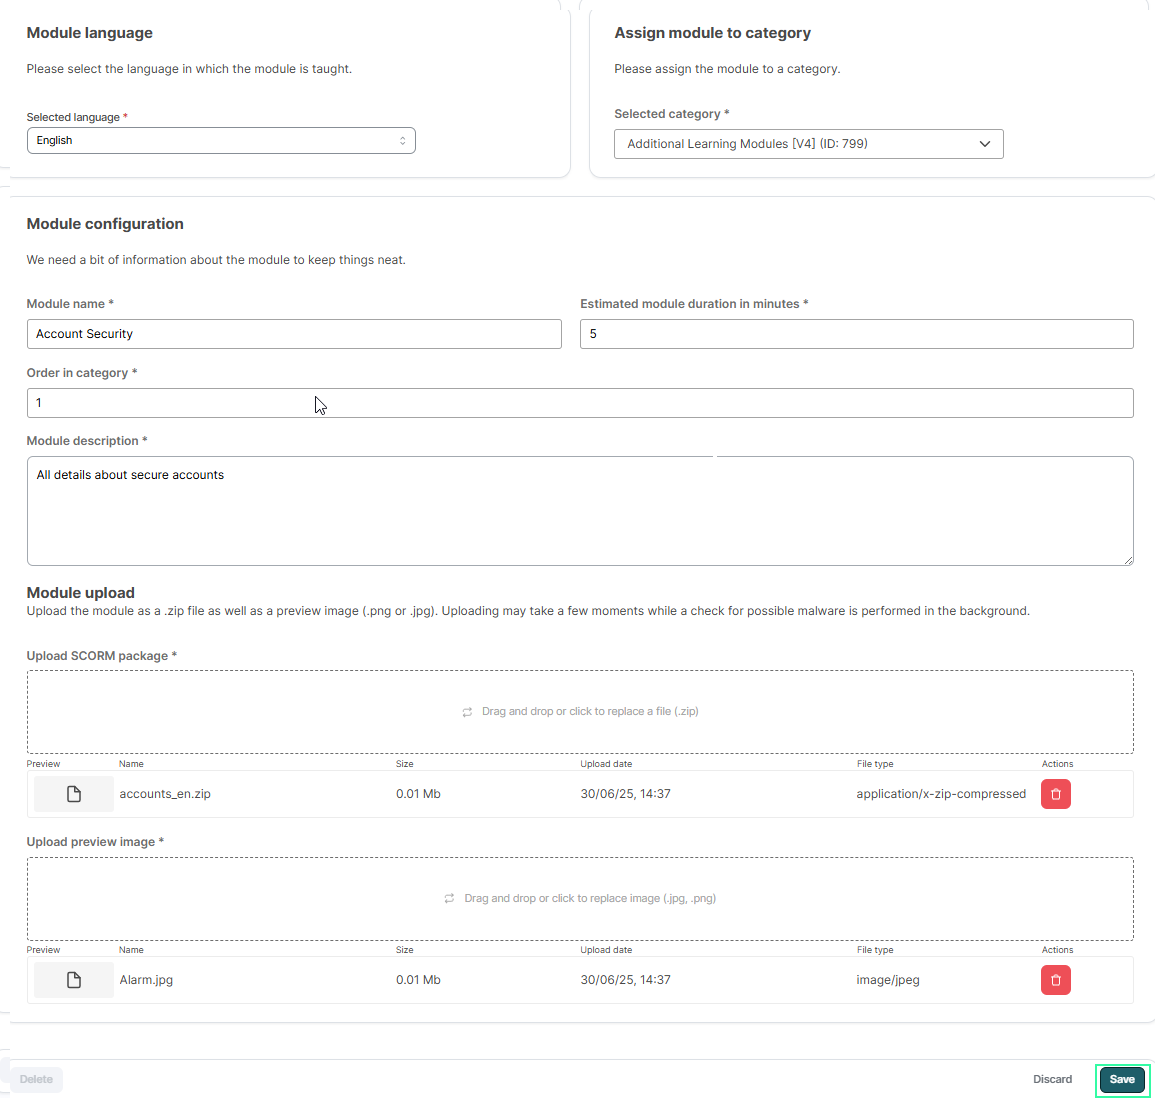Save the module configuration
Image resolution: width=1155 pixels, height=1098 pixels.
pyautogui.click(x=1122, y=1080)
